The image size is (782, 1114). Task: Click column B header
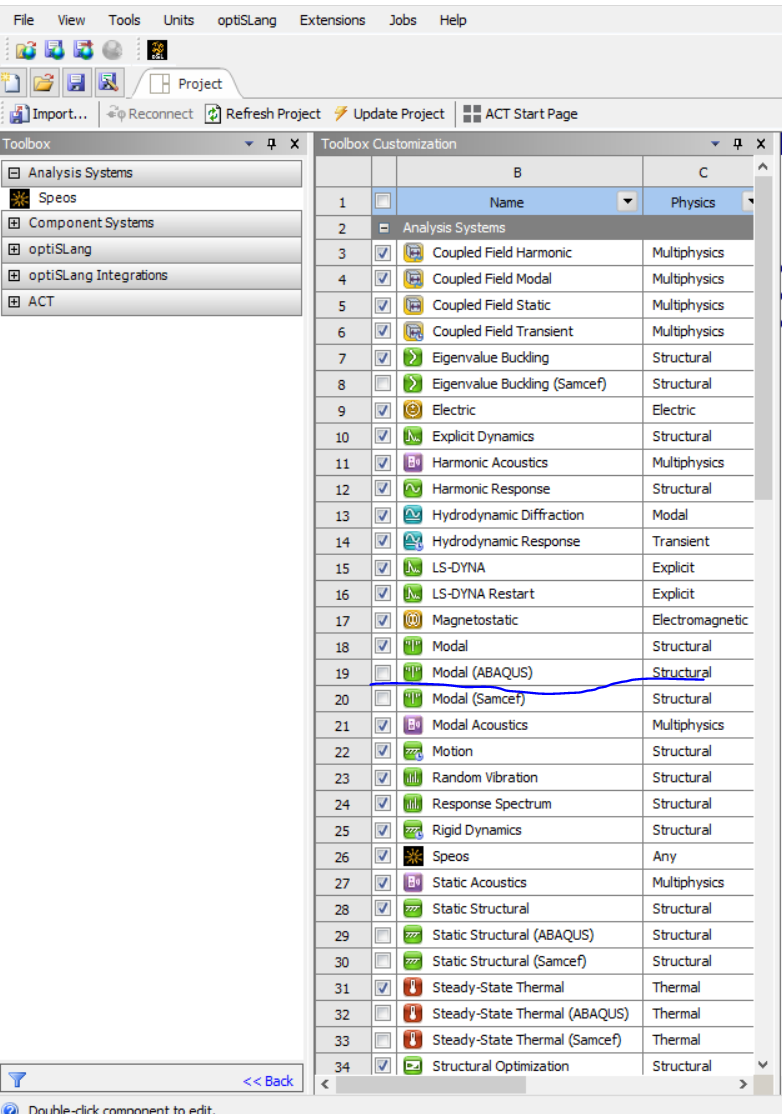coord(519,173)
